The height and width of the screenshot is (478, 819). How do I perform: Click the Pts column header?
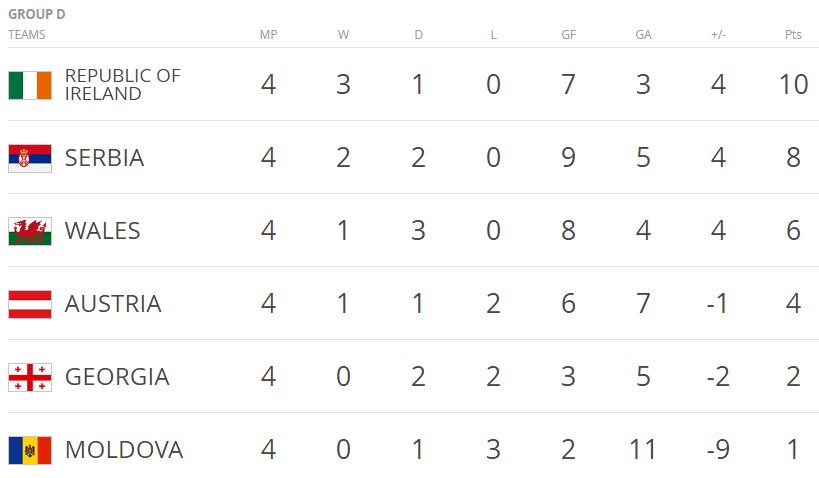pos(793,34)
